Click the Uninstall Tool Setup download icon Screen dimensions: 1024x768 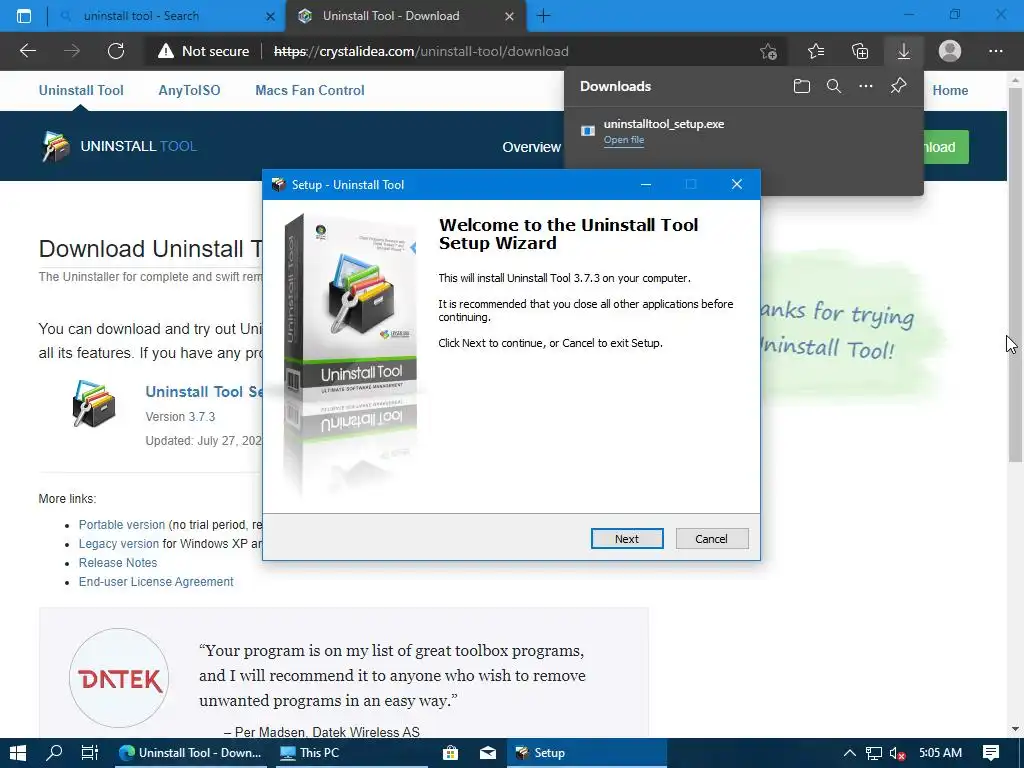point(94,404)
